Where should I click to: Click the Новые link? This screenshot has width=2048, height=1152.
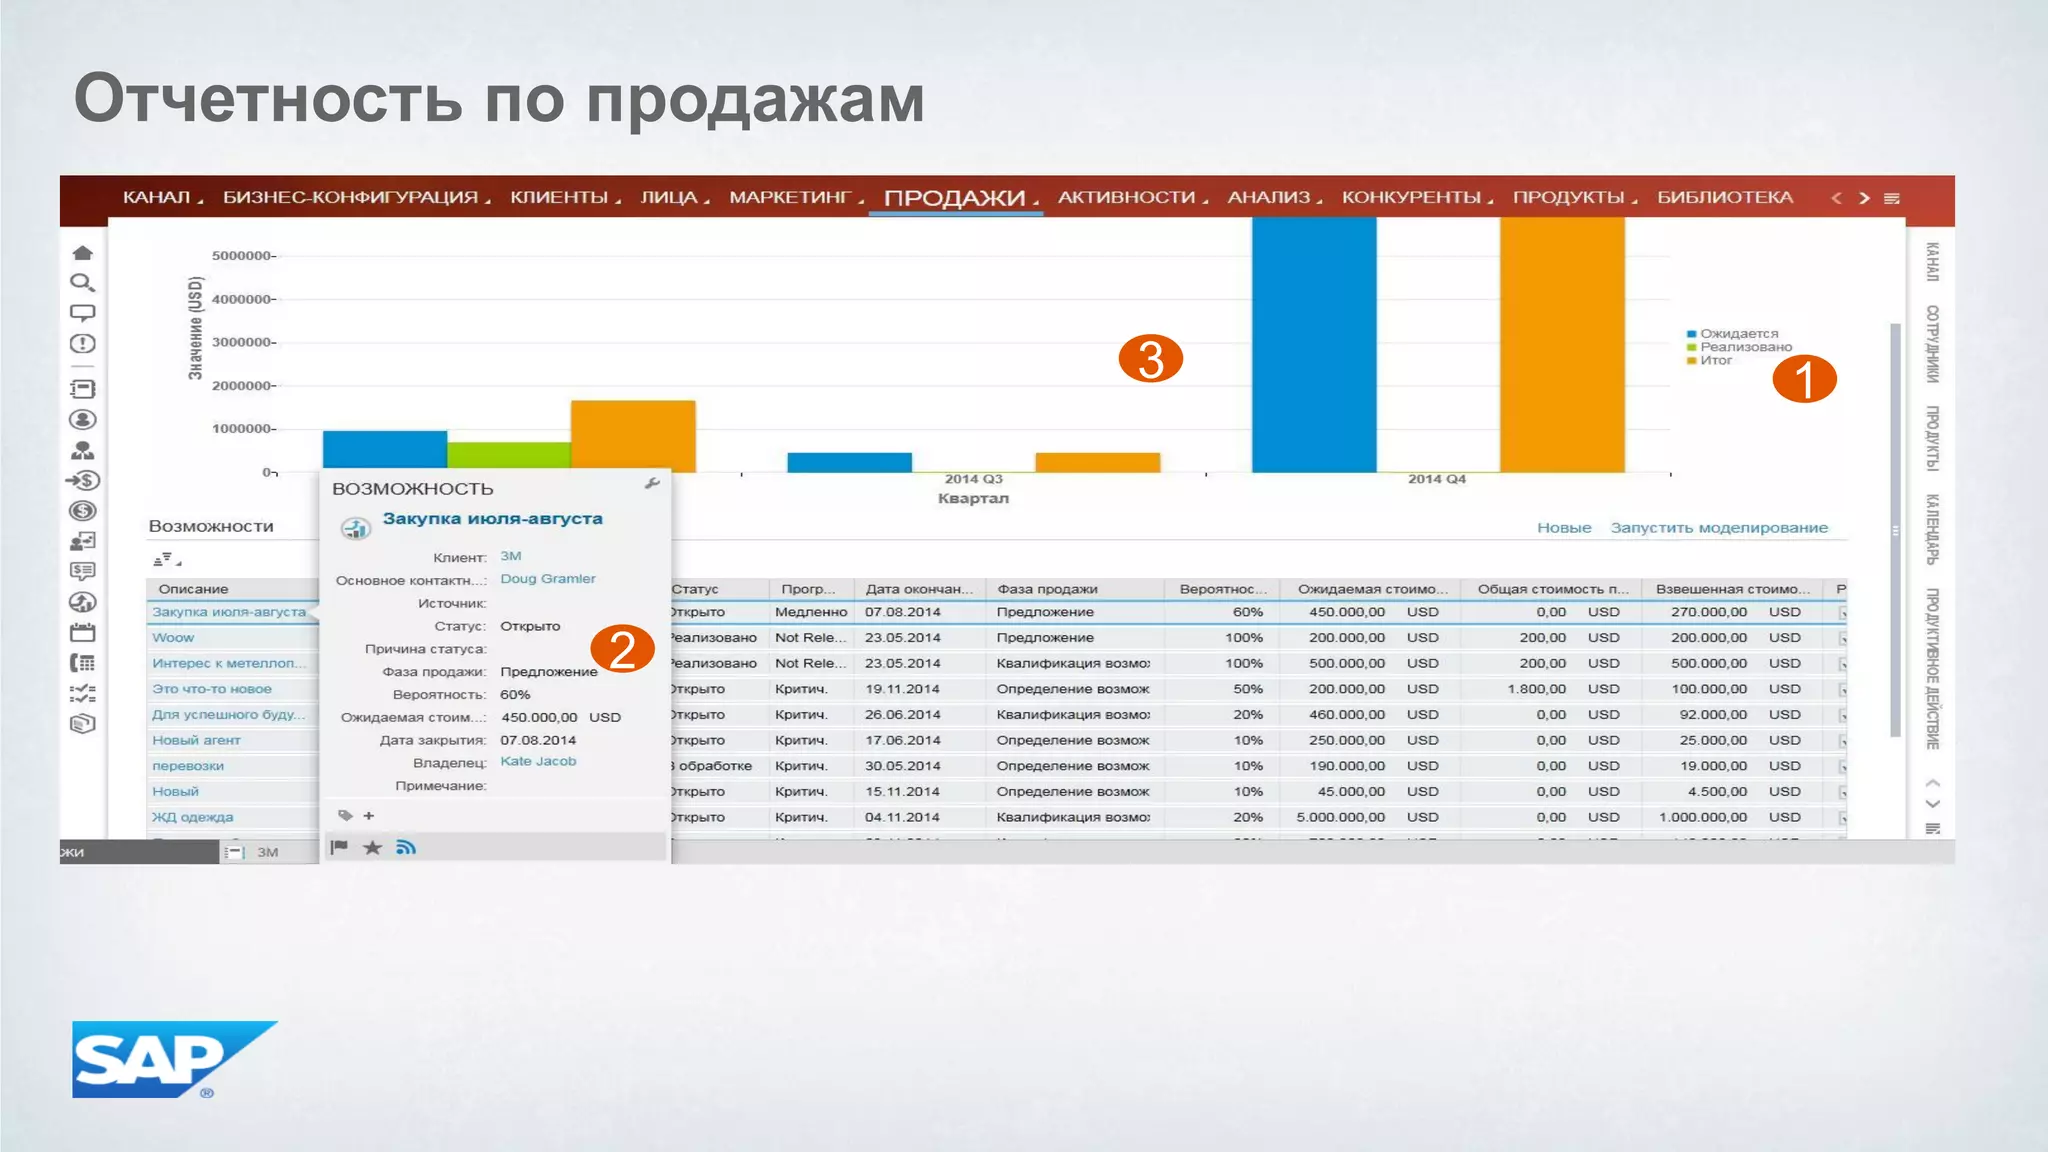click(x=1564, y=528)
